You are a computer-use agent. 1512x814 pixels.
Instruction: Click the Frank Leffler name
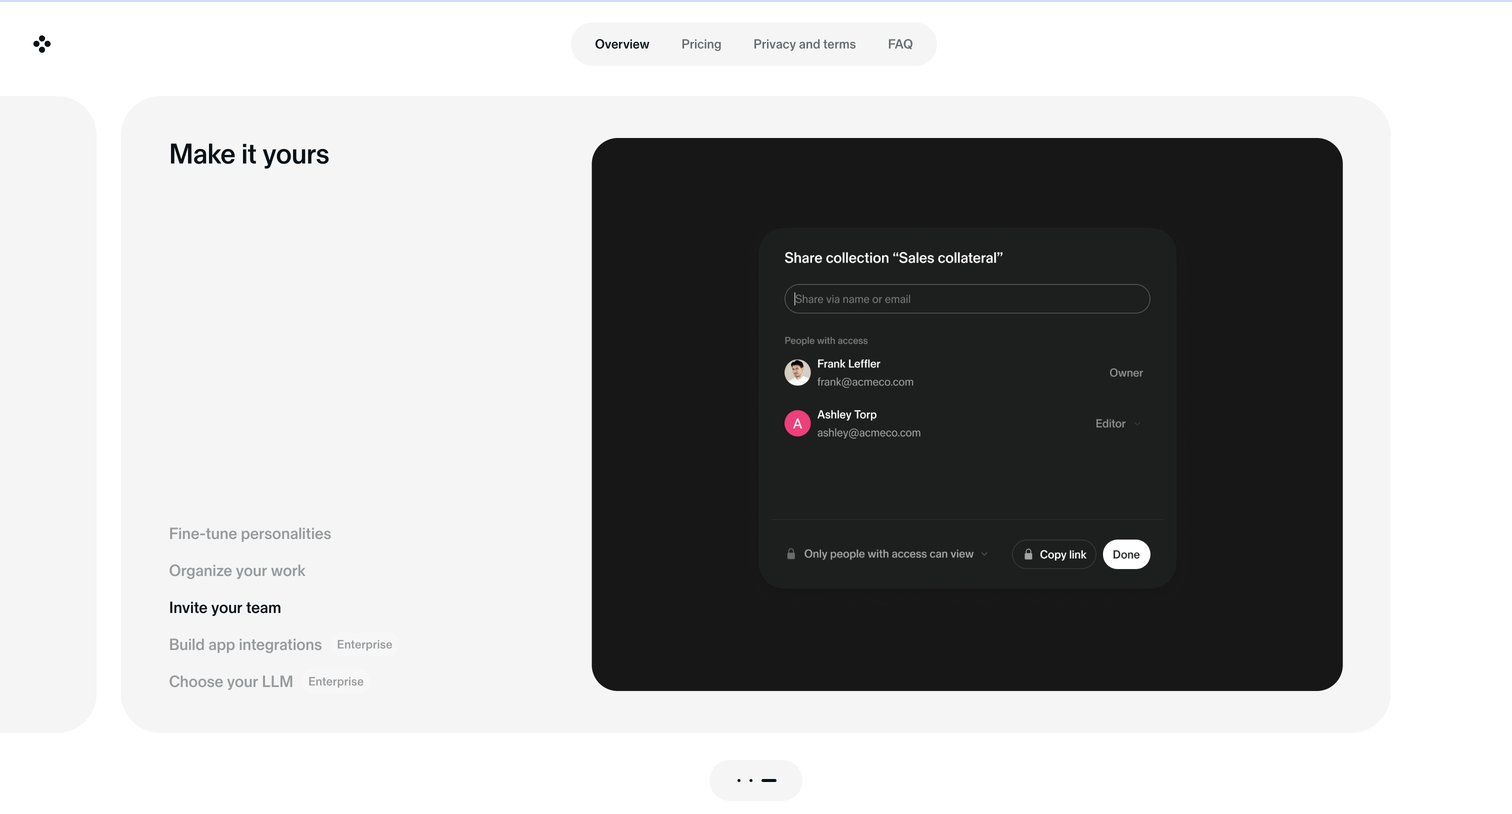849,364
